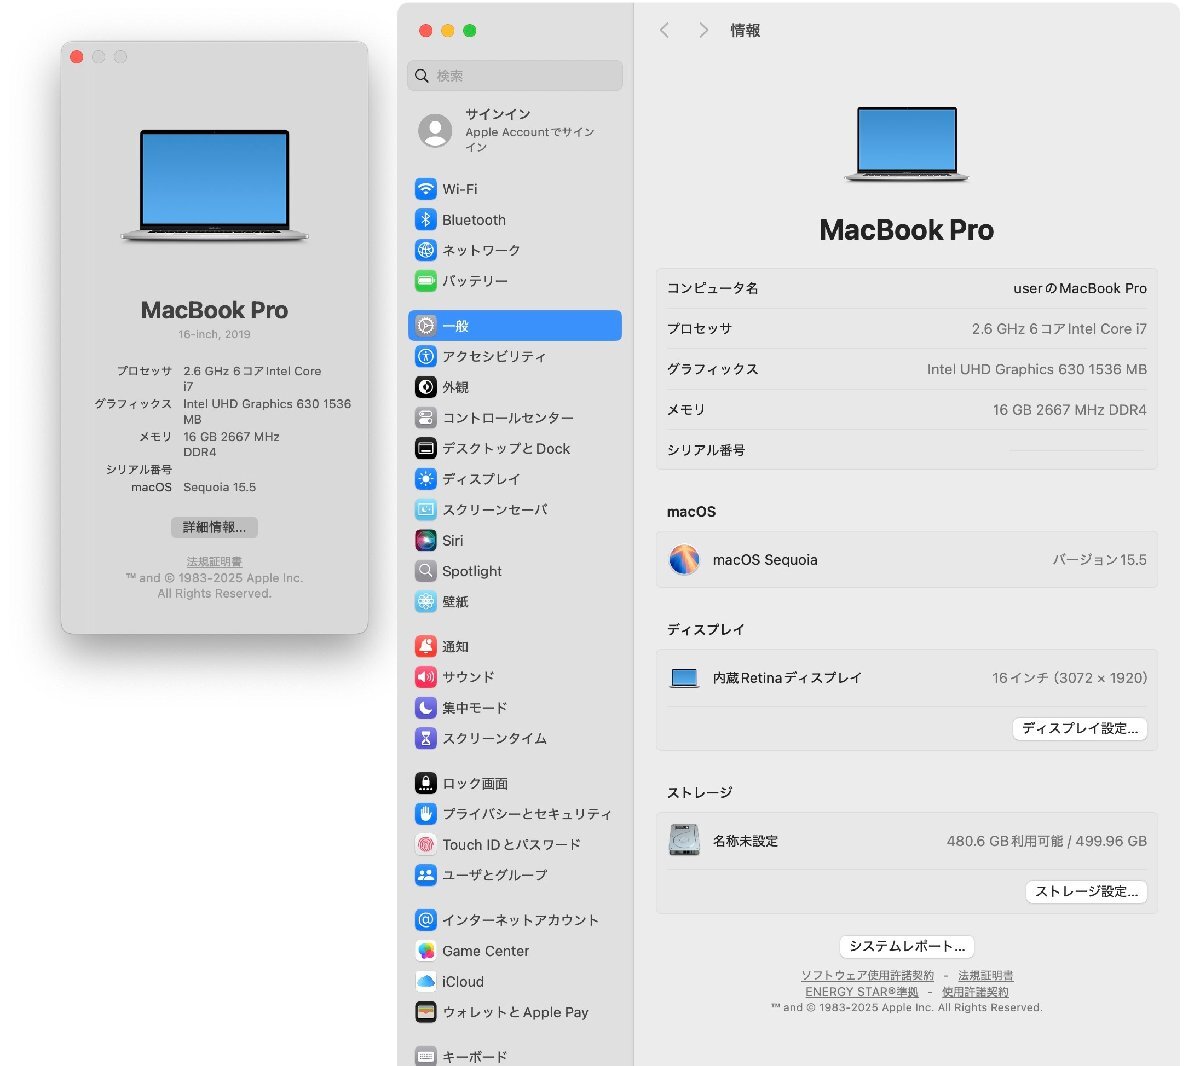
Task: Go forward with the right chevron
Action: click(703, 31)
